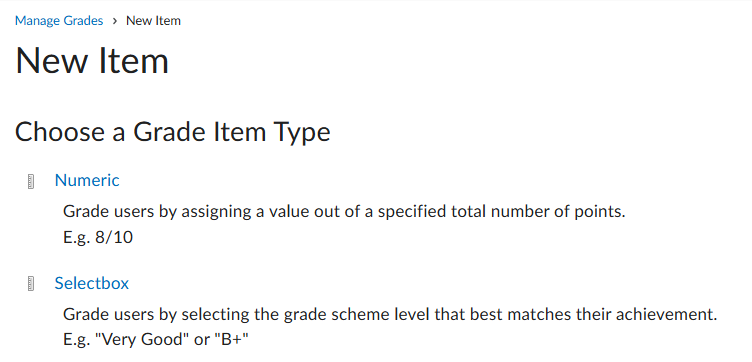
Task: Choose the Selectbox grade item type
Action: coord(92,283)
